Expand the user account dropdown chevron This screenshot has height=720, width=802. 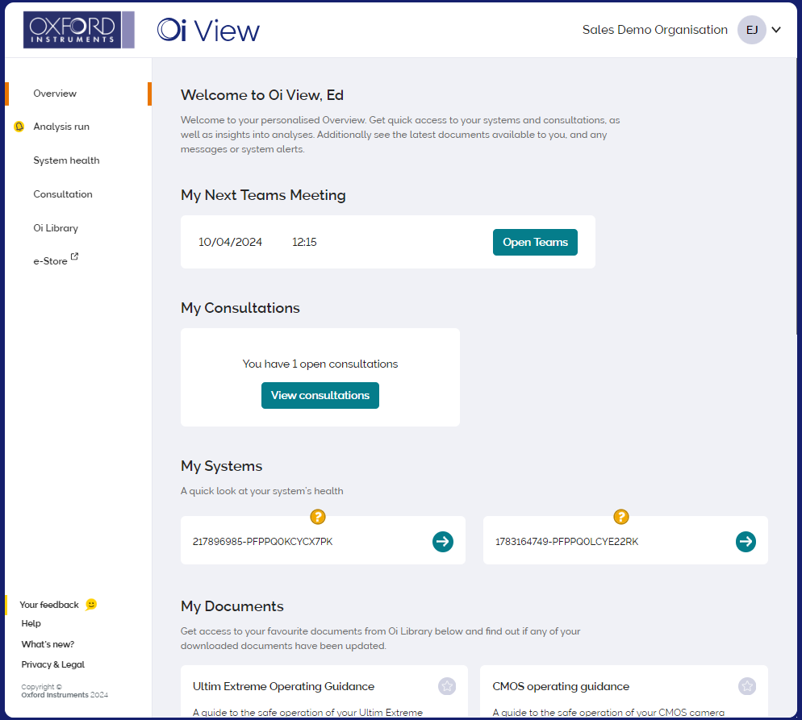point(777,30)
